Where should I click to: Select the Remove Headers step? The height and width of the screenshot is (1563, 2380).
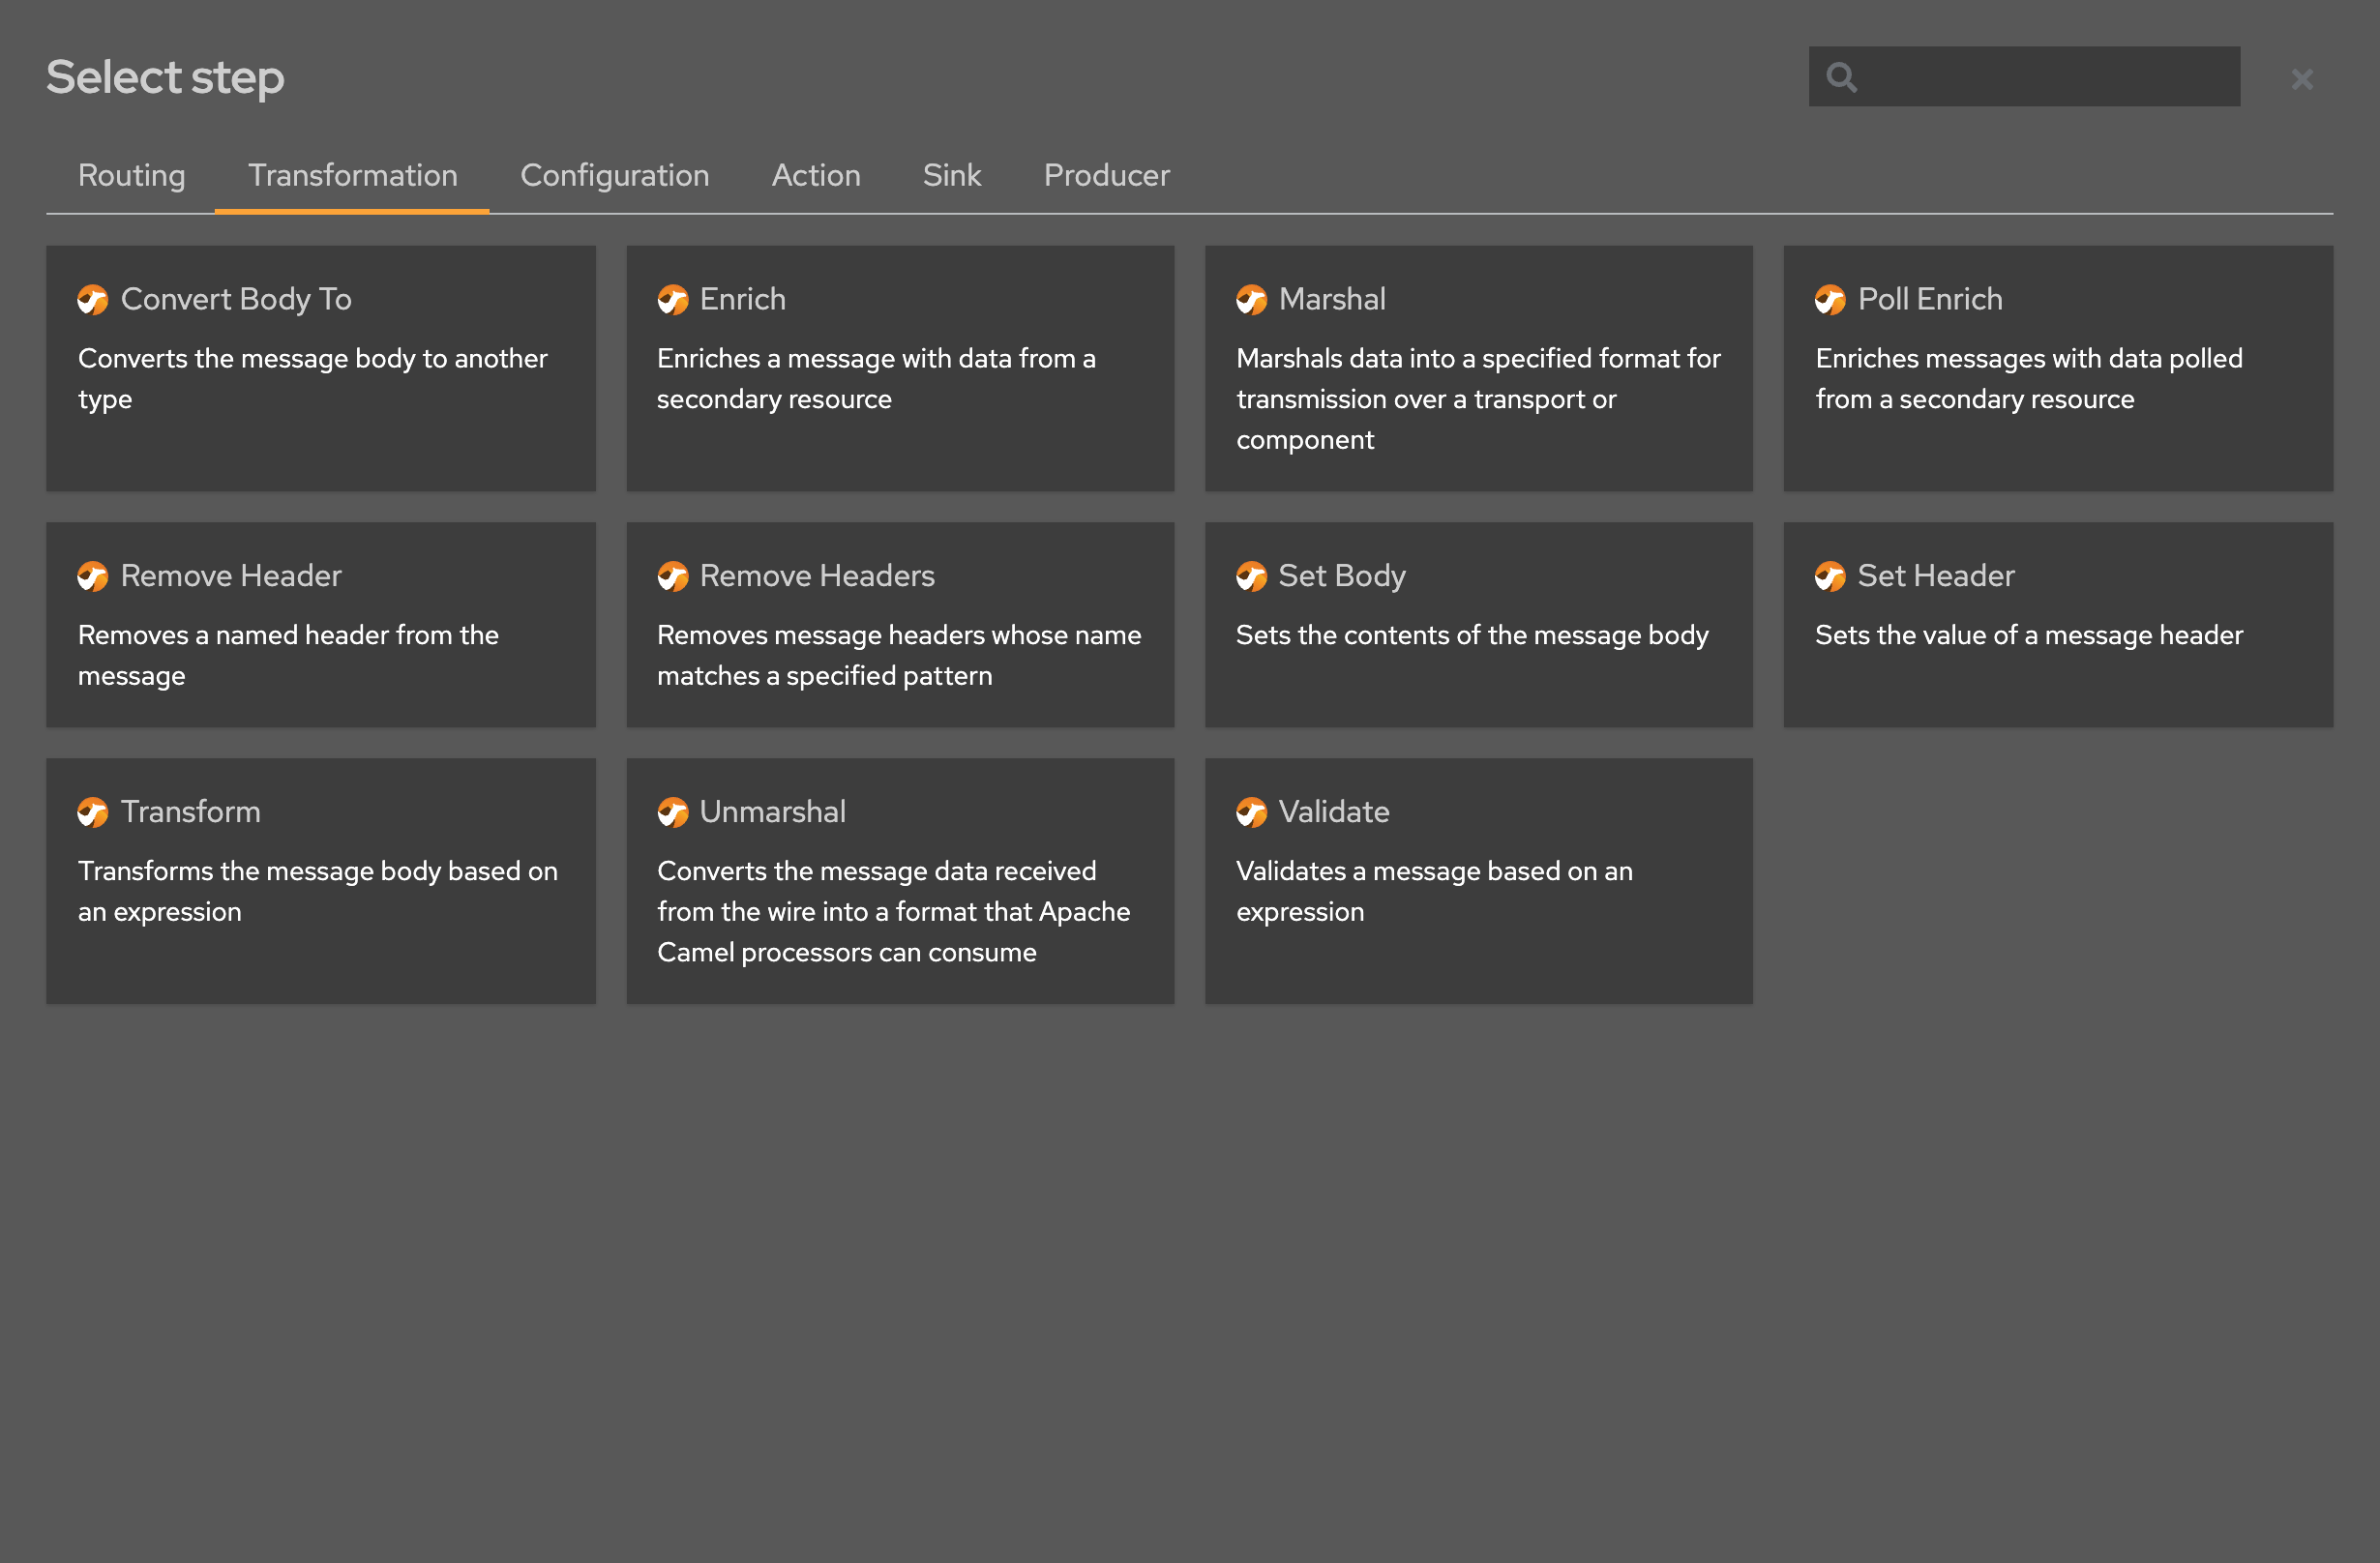(899, 624)
